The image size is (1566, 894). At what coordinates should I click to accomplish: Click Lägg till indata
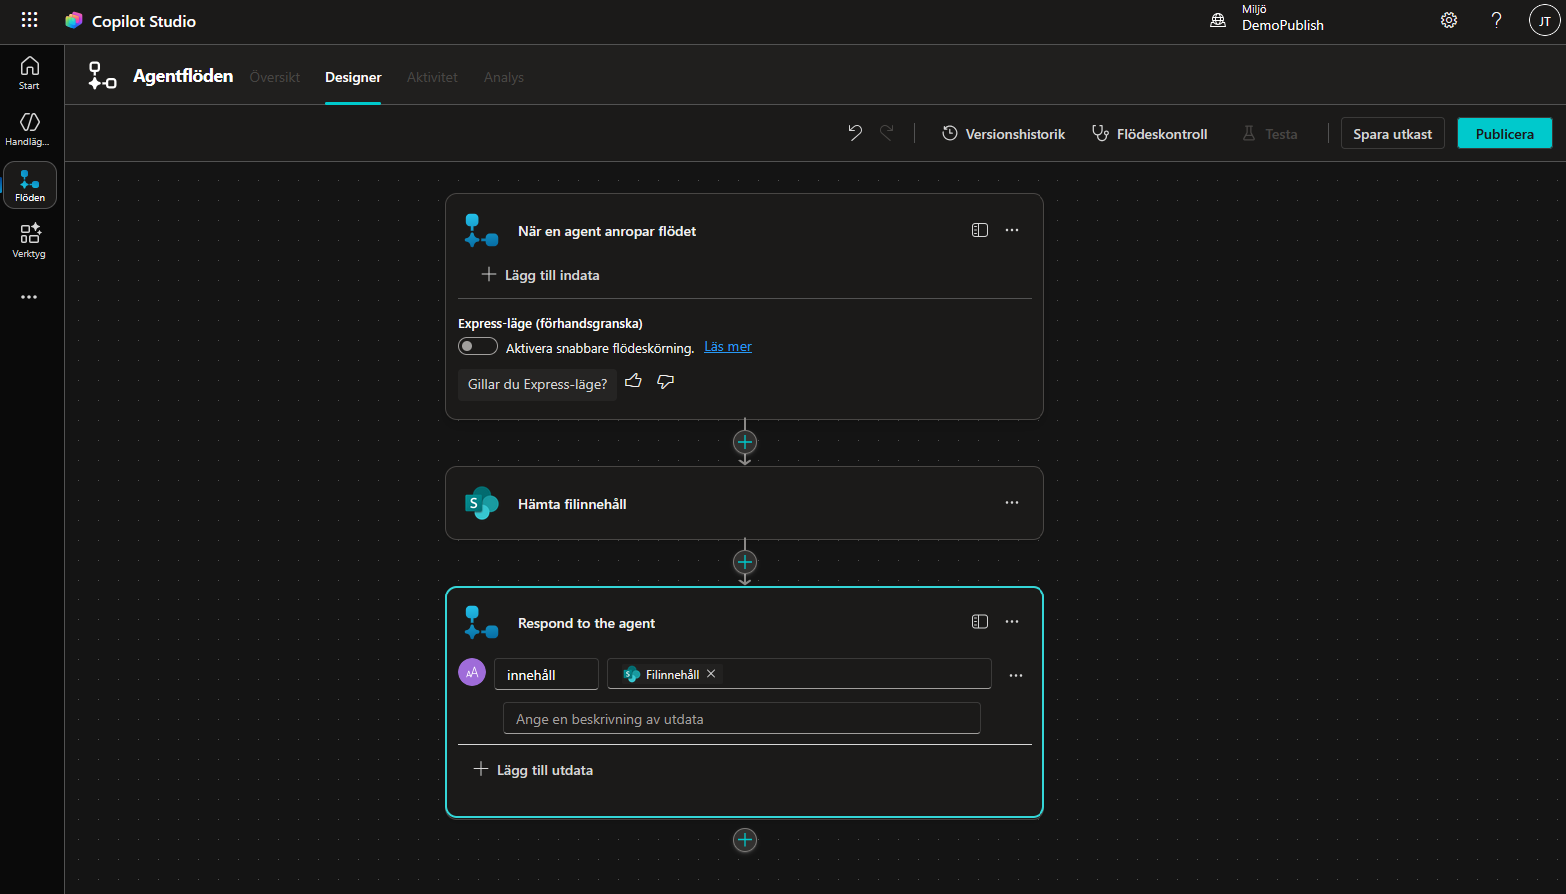[x=541, y=275]
